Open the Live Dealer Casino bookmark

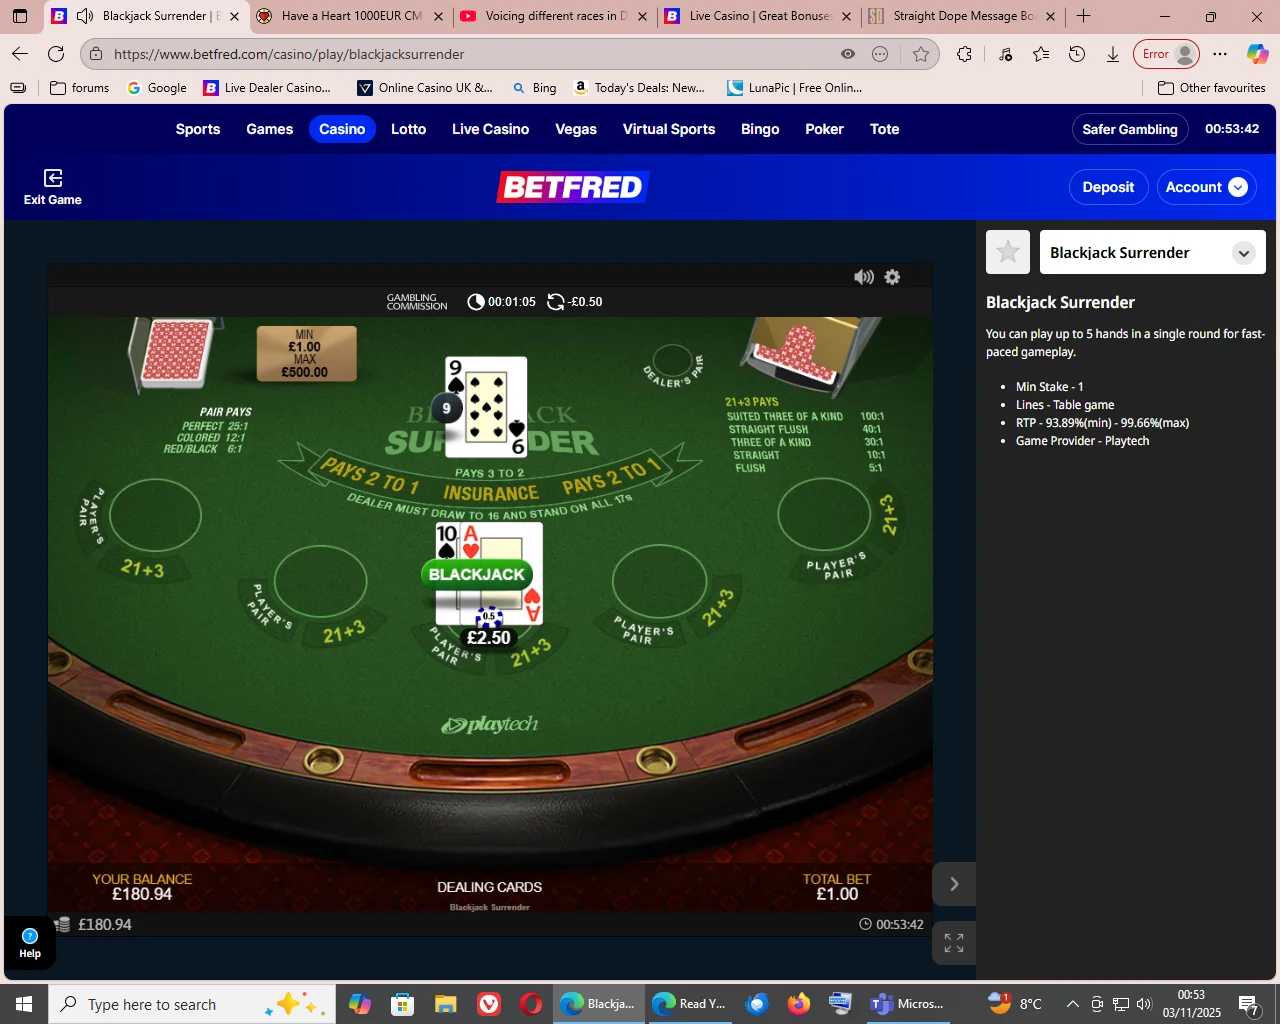[267, 88]
